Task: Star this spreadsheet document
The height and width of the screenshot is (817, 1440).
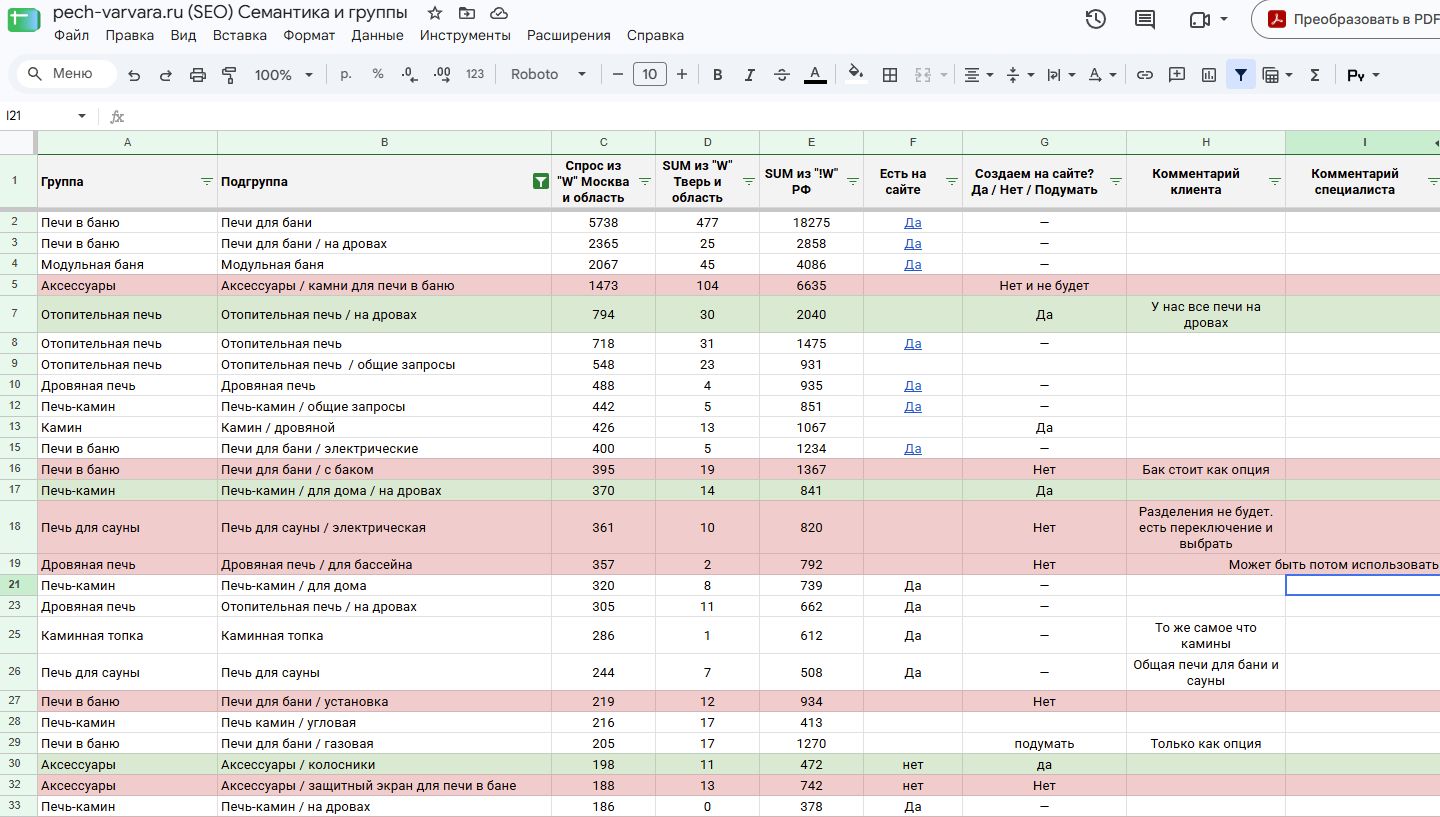Action: coord(434,13)
